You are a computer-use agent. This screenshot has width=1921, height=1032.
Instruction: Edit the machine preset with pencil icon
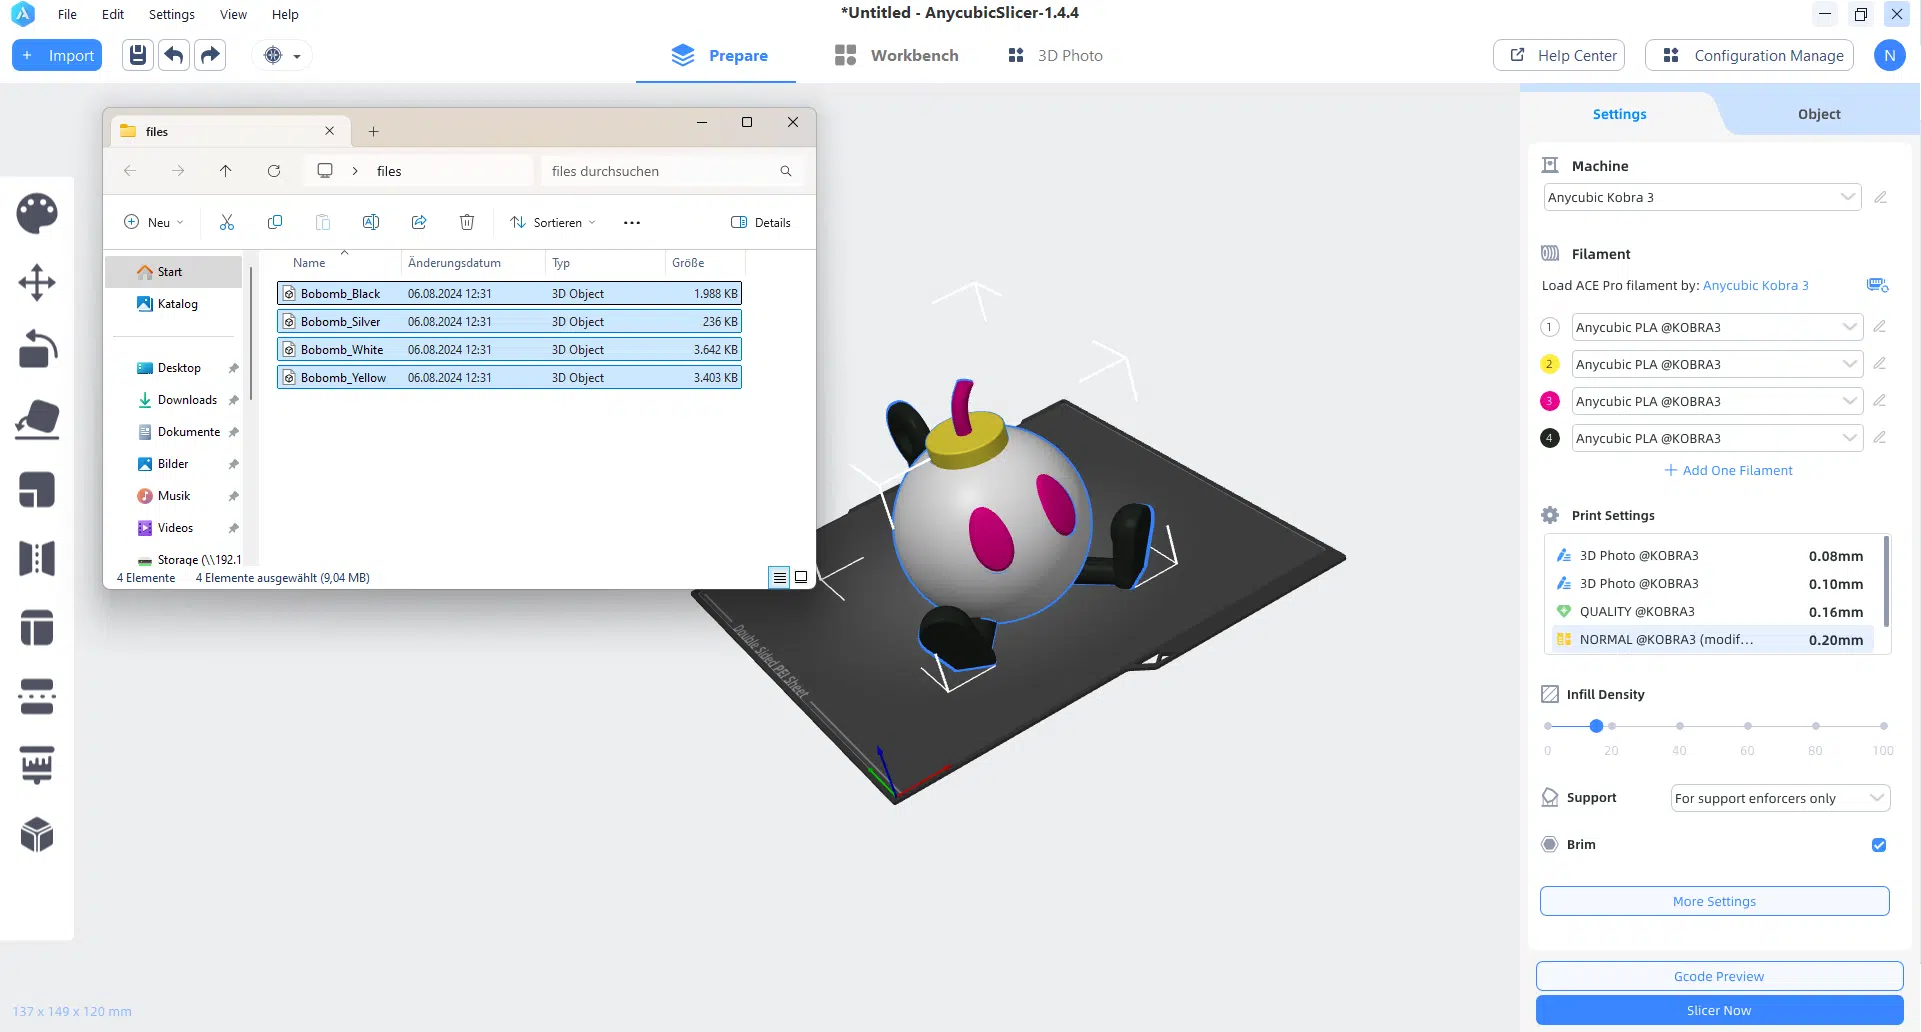(1880, 197)
